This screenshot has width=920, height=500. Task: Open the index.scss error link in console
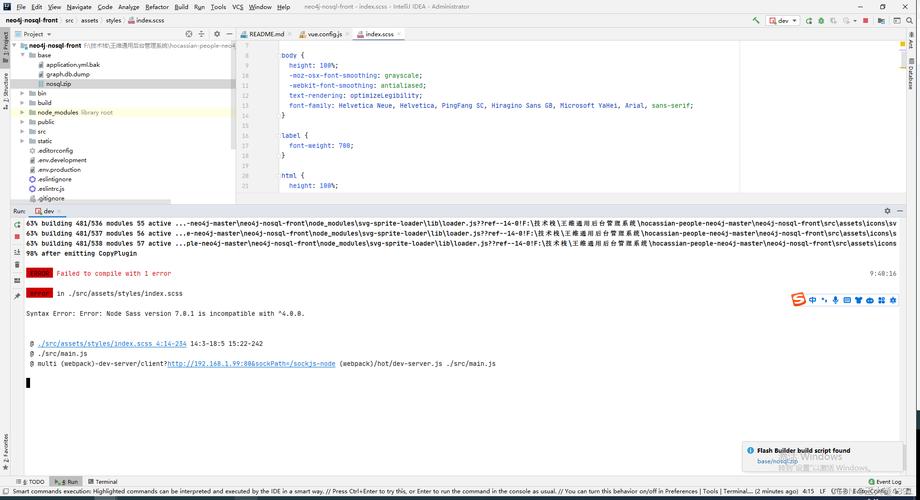(x=112, y=344)
